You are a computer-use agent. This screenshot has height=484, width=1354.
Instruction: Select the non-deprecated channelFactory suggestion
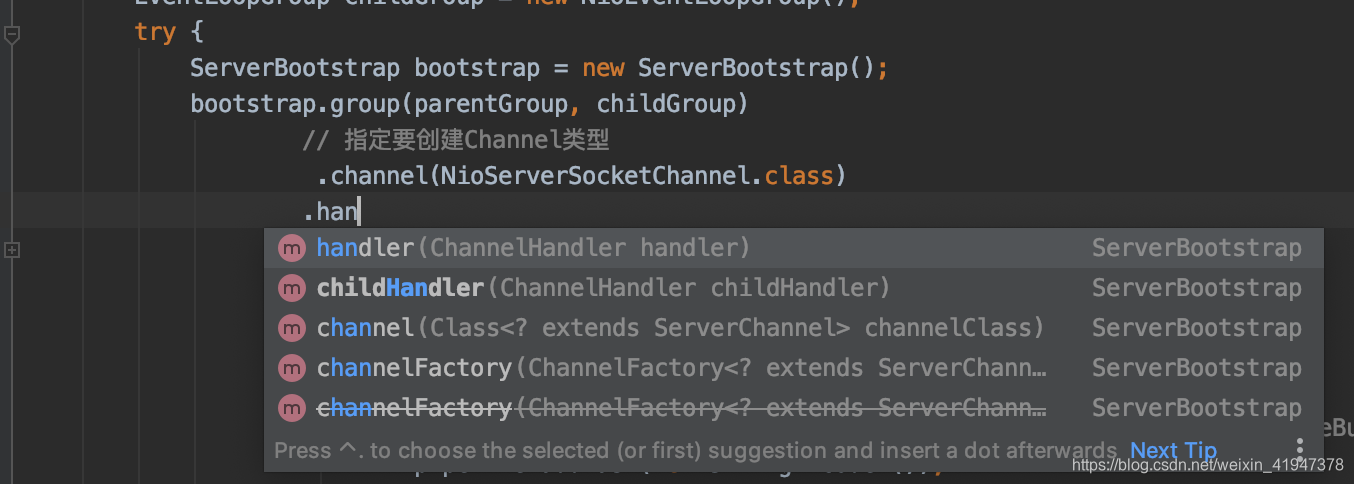pyautogui.click(x=680, y=368)
